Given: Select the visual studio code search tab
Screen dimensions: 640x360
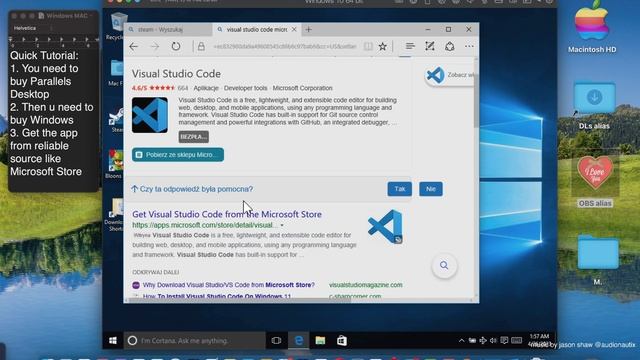Looking at the screenshot, I should click(x=256, y=29).
